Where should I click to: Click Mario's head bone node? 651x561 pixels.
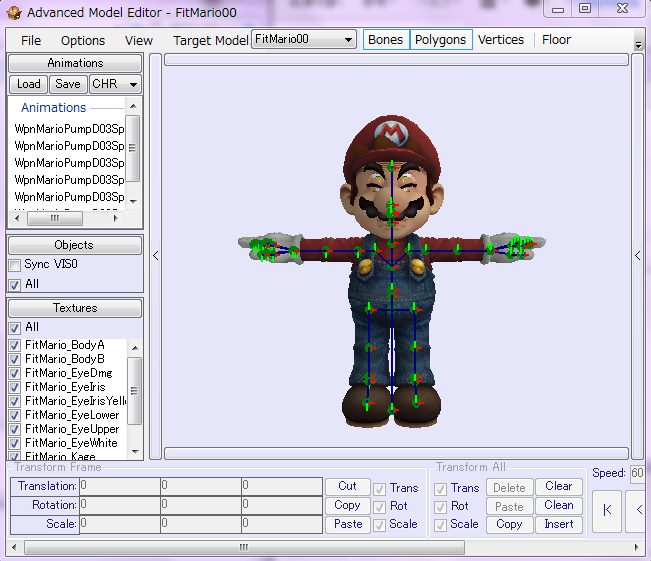(x=392, y=167)
